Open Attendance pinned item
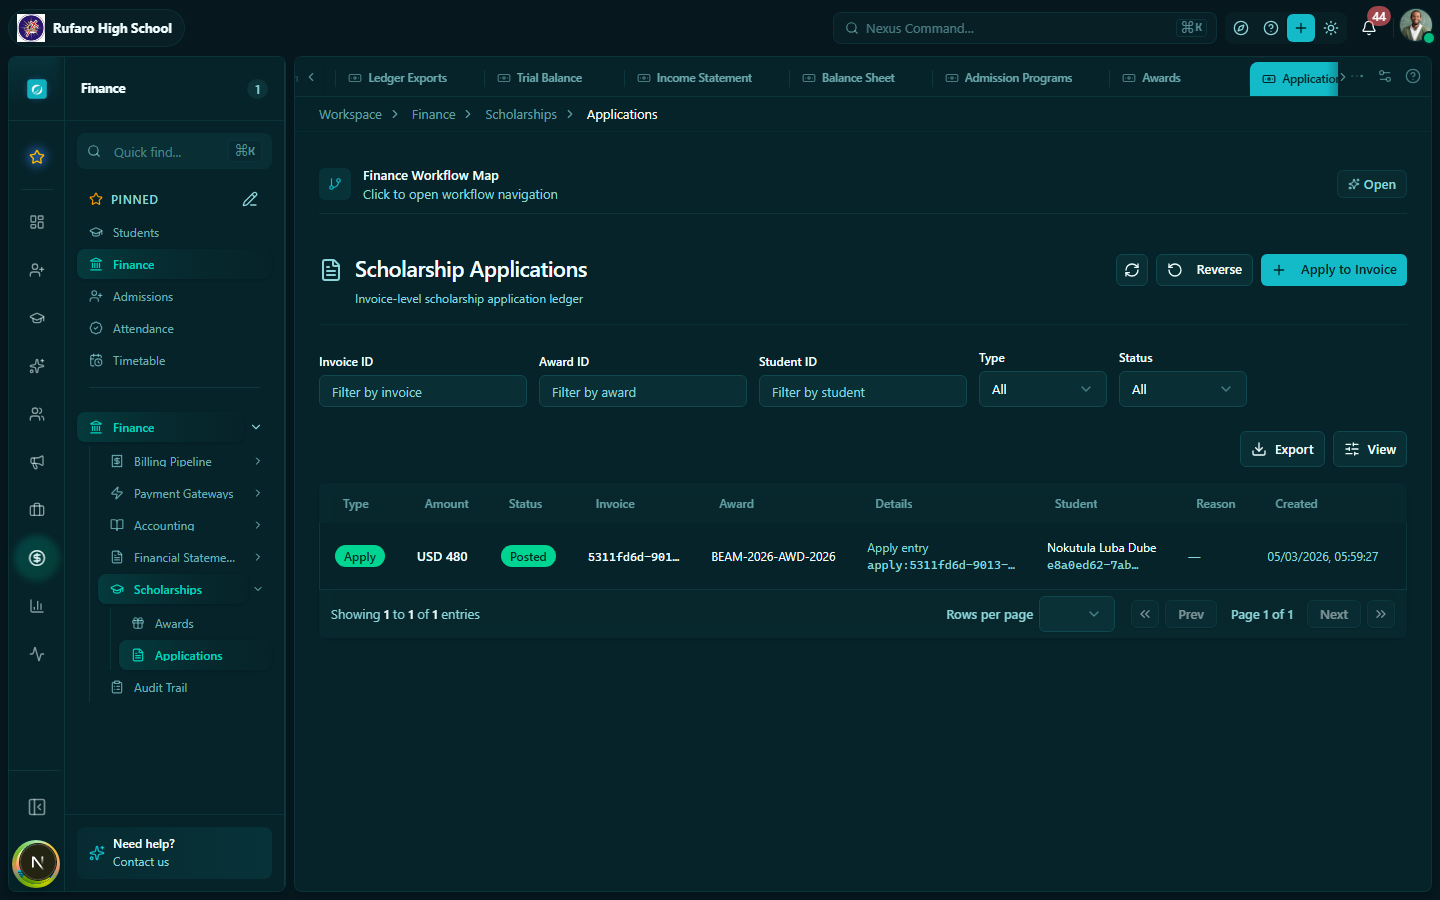This screenshot has width=1440, height=900. tap(174, 329)
